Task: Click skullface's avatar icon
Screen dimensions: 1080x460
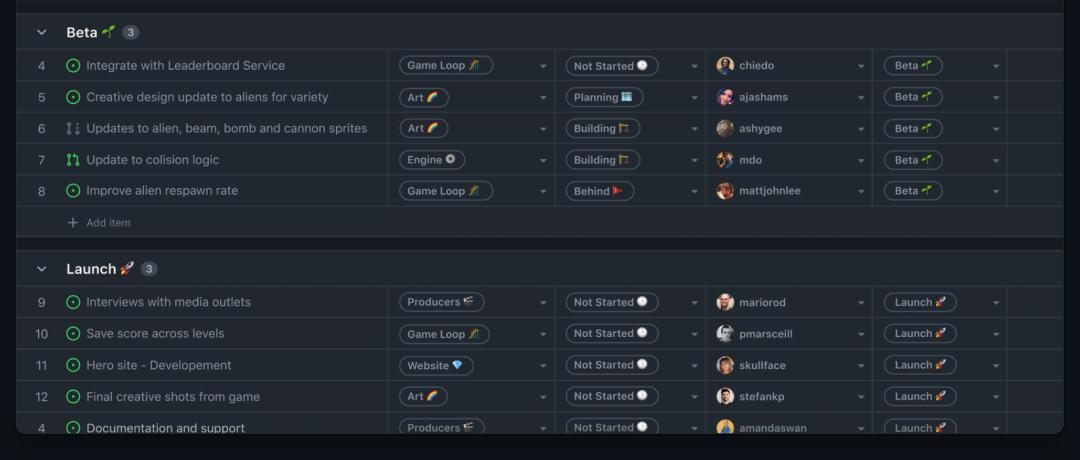Action: click(x=725, y=365)
